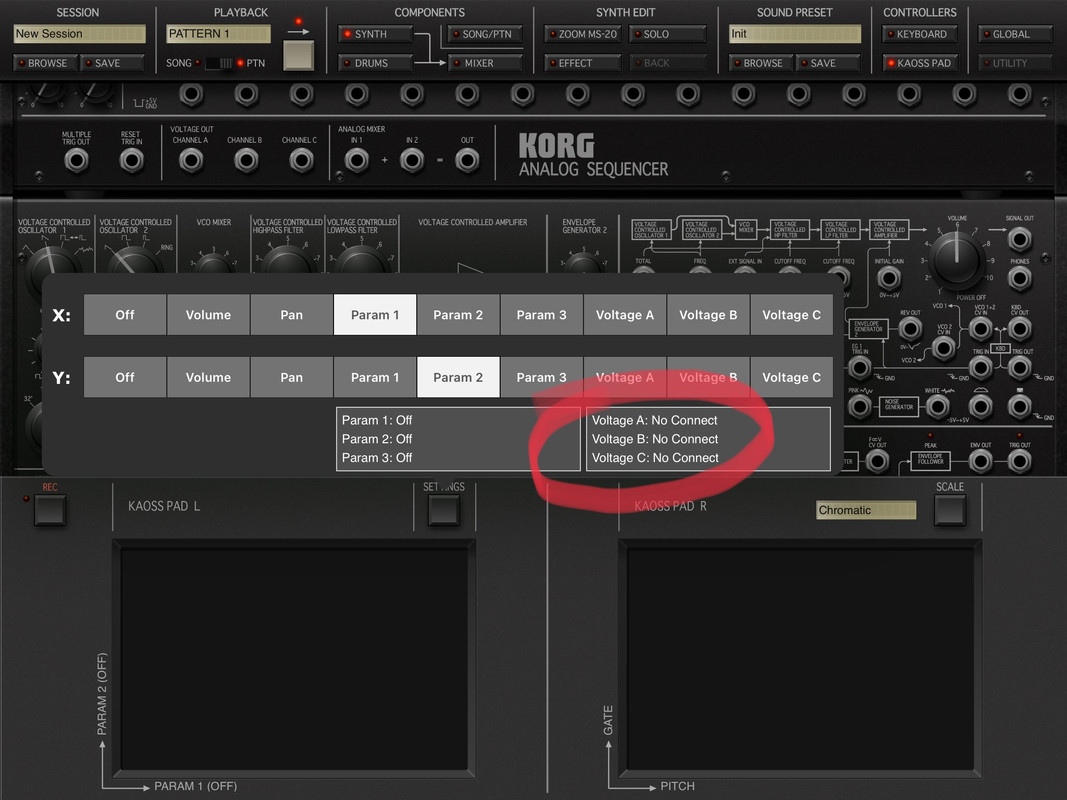Select Param 1 for X axis
The image size is (1067, 800).
pyautogui.click(x=375, y=314)
